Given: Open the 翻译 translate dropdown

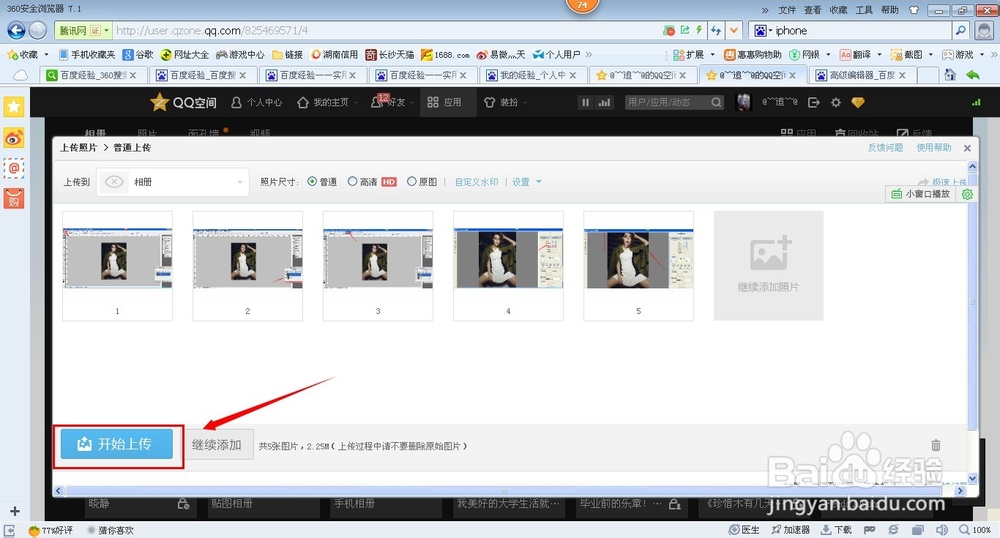Looking at the screenshot, I should (879, 55).
